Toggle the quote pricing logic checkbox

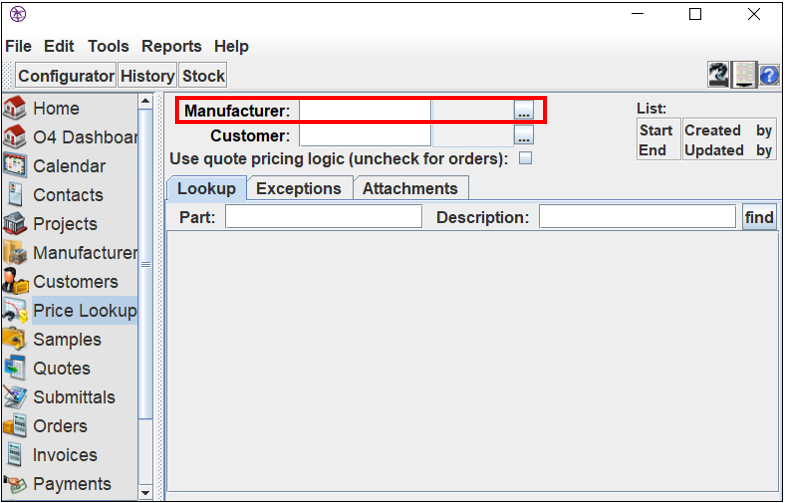(525, 158)
